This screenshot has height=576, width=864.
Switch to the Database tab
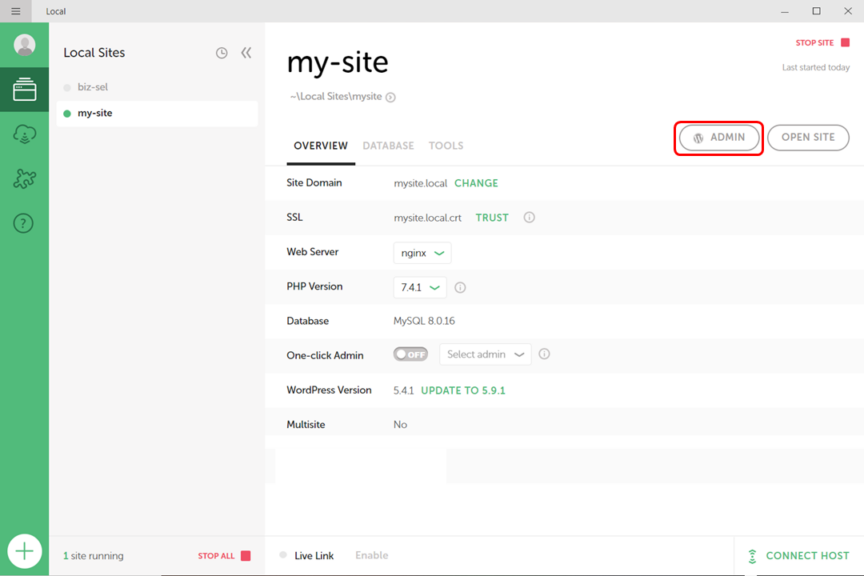tap(388, 146)
